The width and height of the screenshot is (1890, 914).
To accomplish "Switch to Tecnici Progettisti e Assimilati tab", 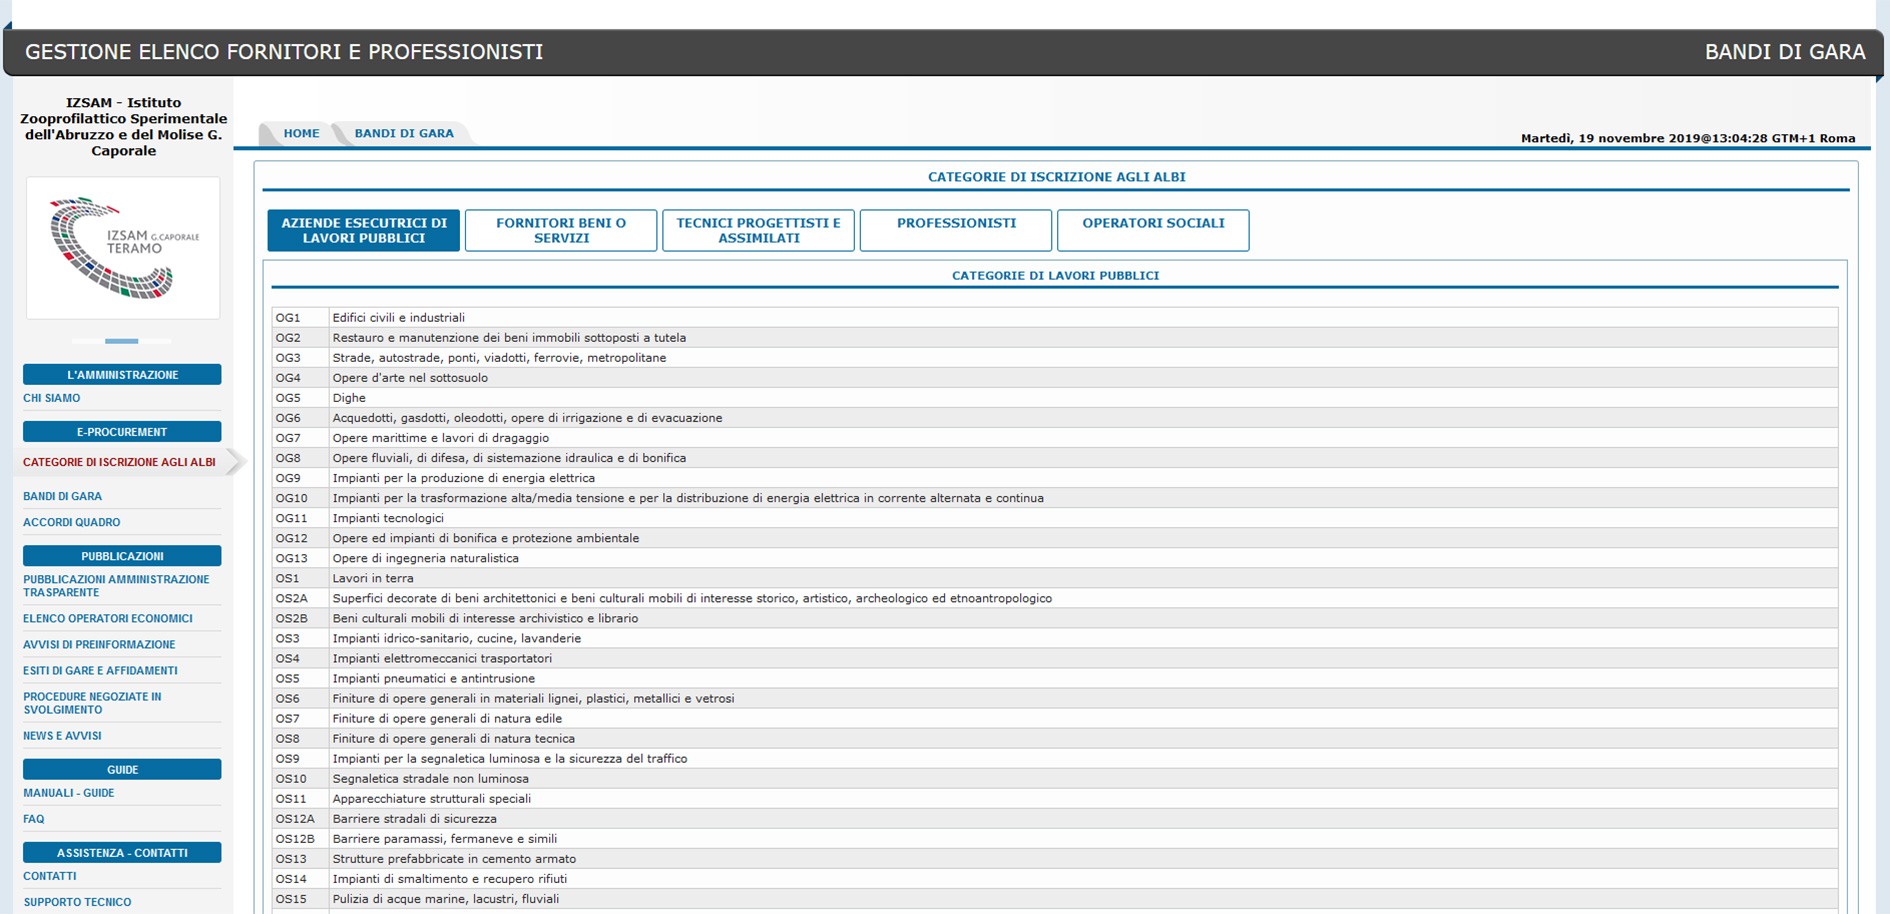I will click(x=758, y=230).
